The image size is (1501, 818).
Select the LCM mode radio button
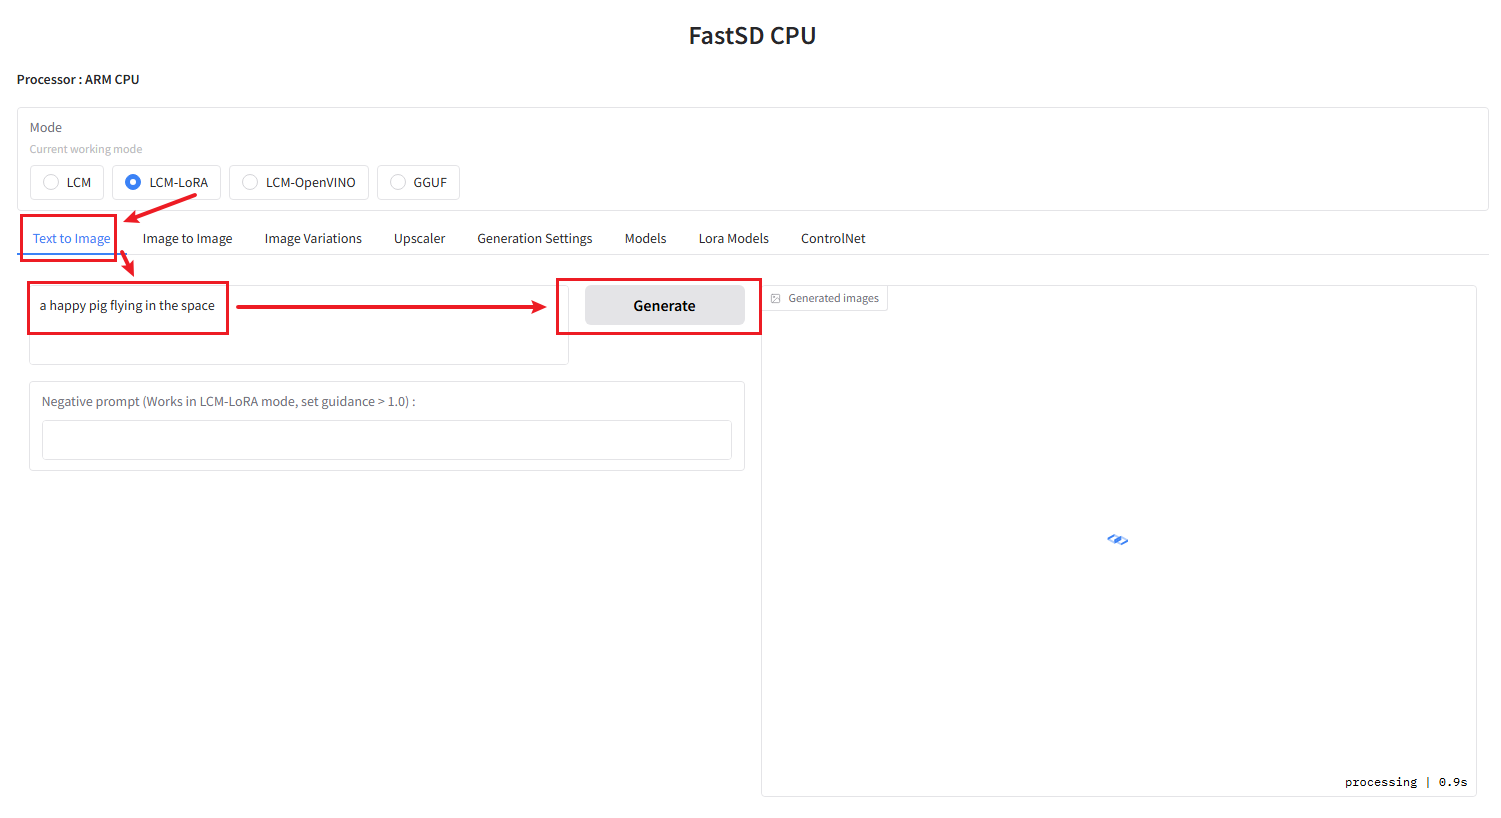click(x=52, y=182)
